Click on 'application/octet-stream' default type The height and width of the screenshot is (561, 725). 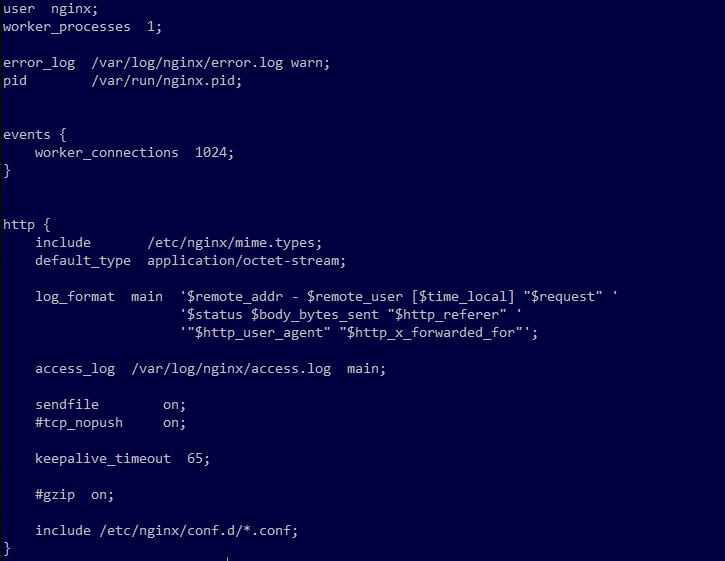(x=246, y=260)
